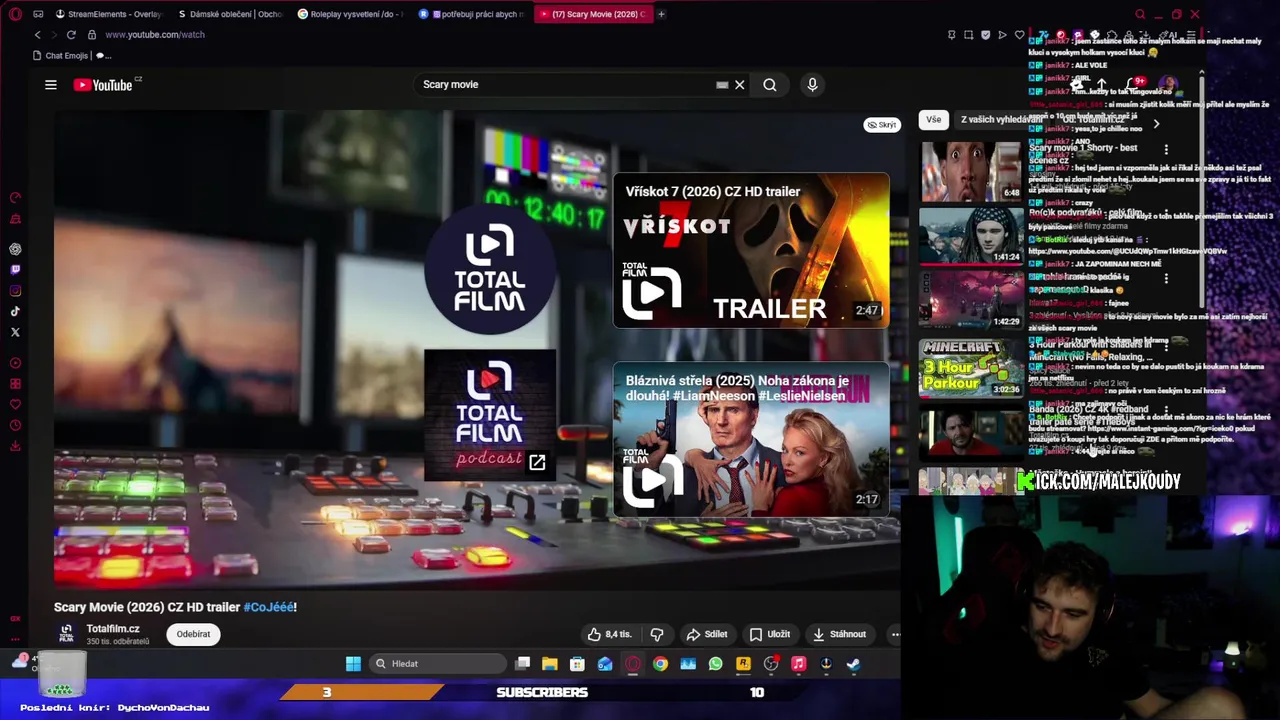Open Task View on the taskbar
Screen dimensions: 1280x720
click(522, 664)
